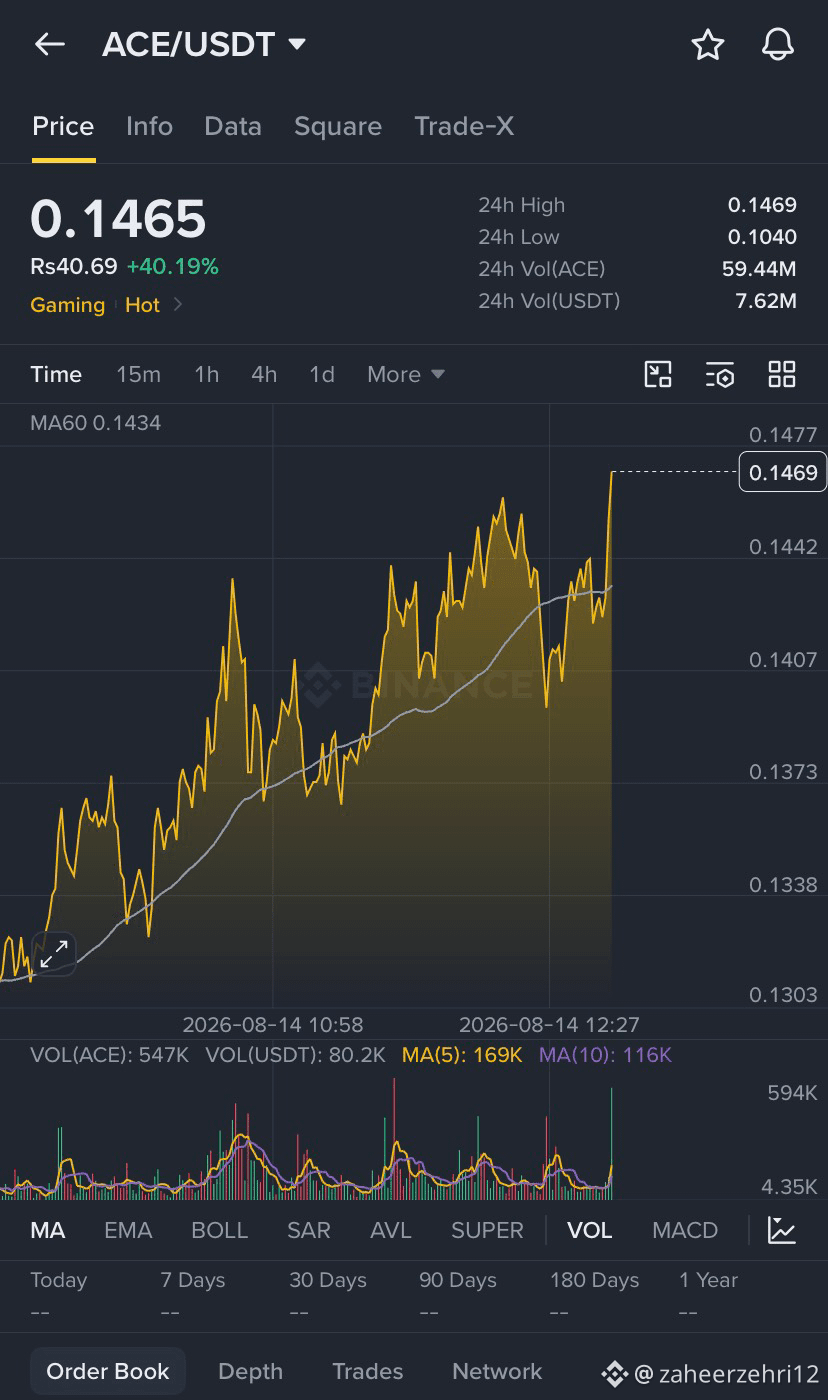The image size is (828, 1400).
Task: Tap the 24h Vol(ACE) 59.44M value
Action: pos(759,269)
